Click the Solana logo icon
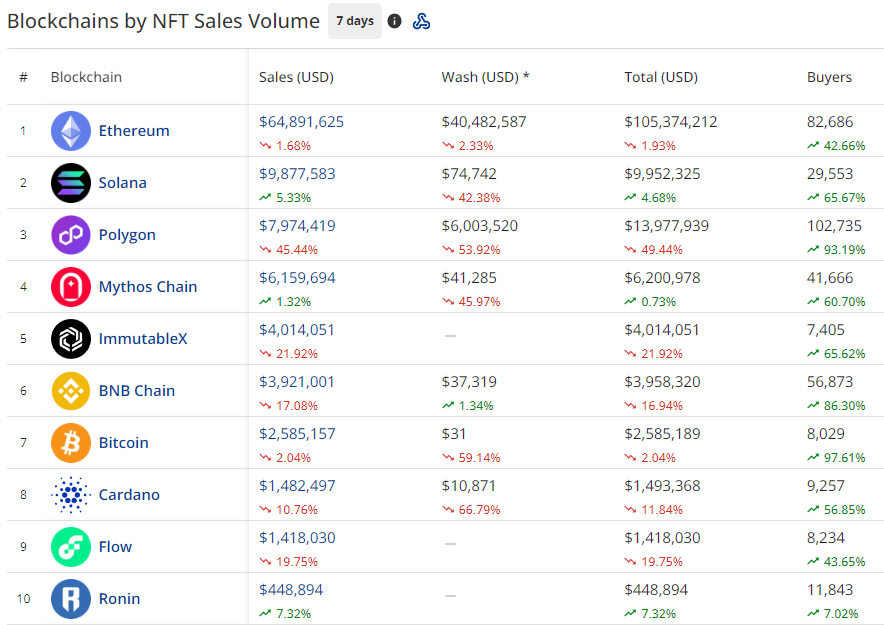Image resolution: width=884 pixels, height=625 pixels. (70, 183)
